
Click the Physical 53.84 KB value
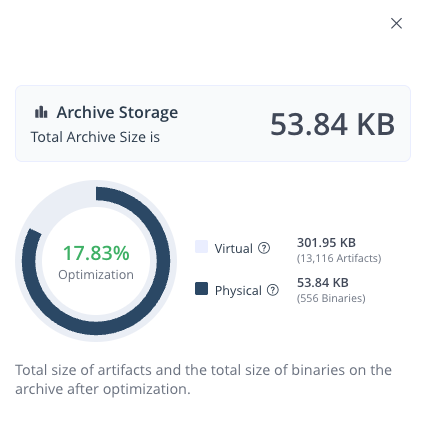323,283
